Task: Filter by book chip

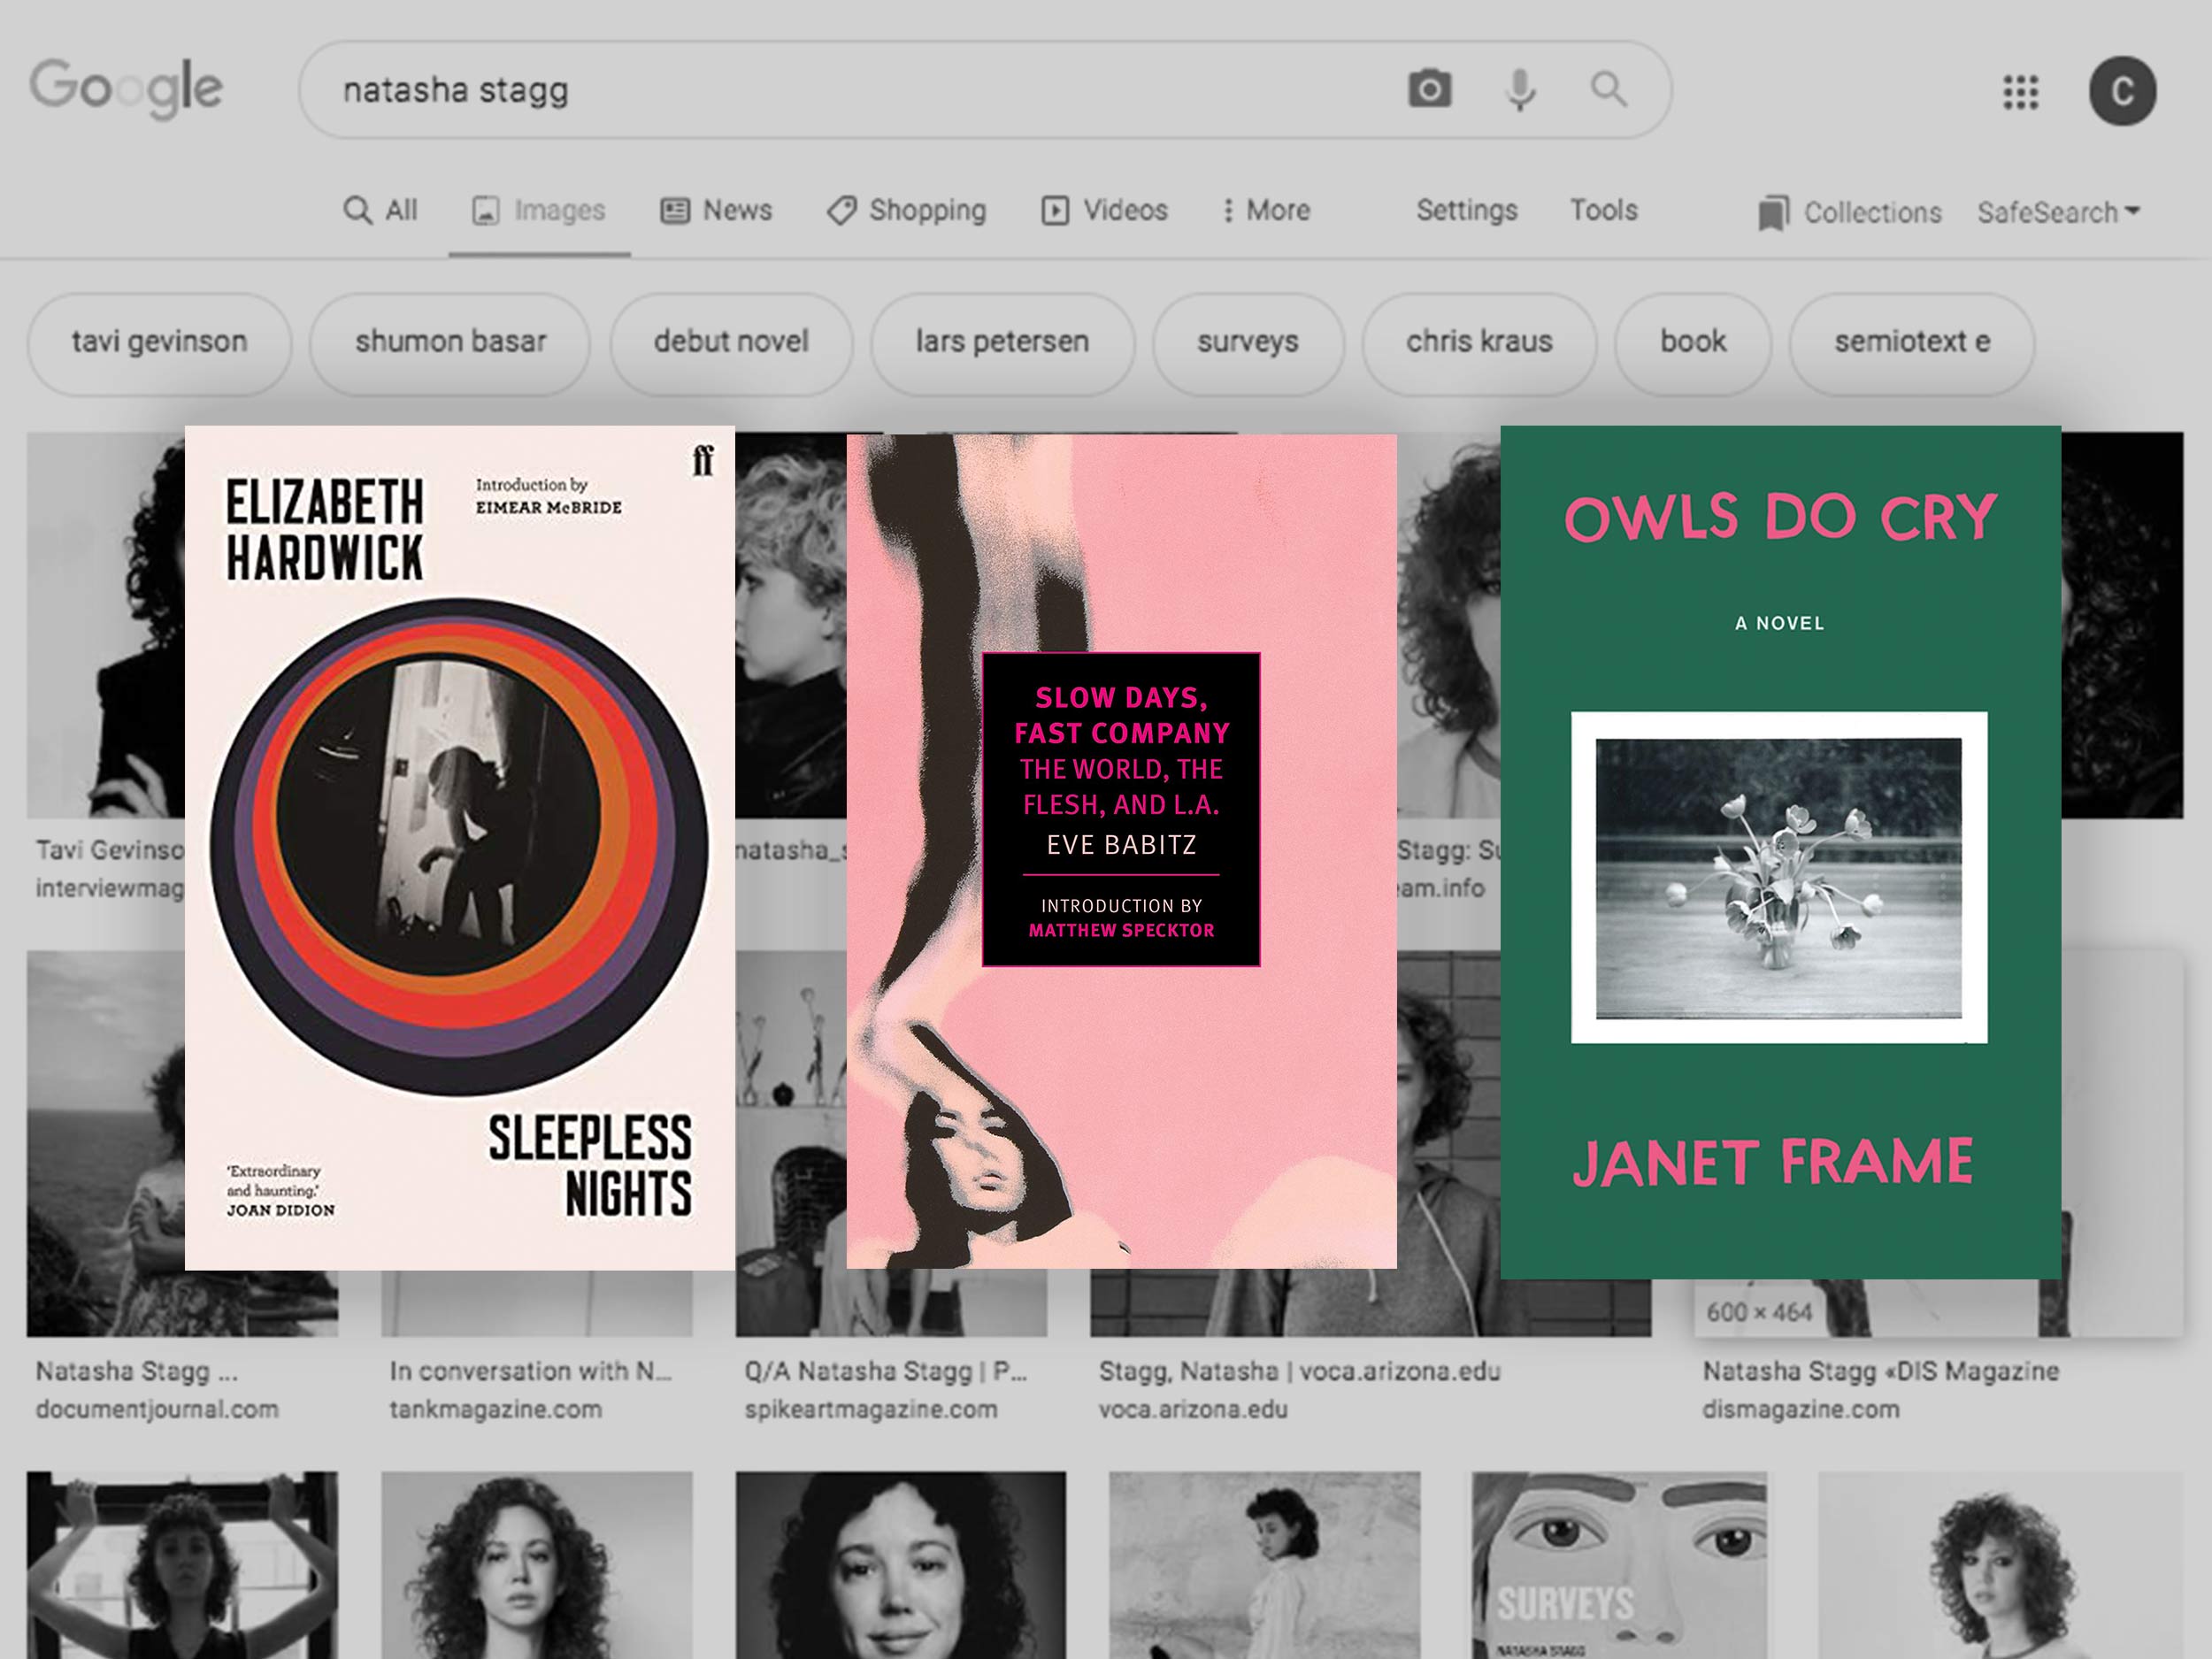Action: 1693,343
